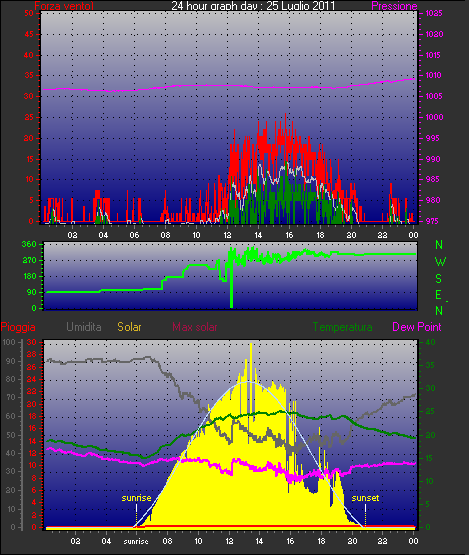Select the Solar legend label

[x=129, y=327]
